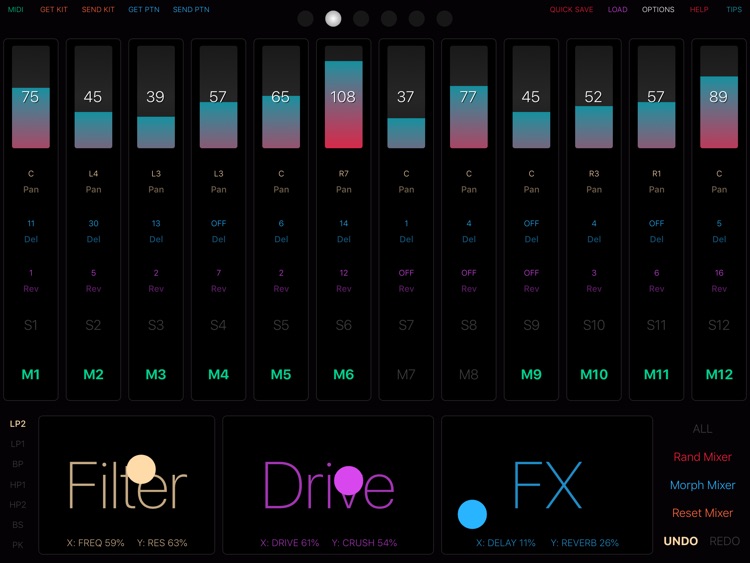Solo track S12
The width and height of the screenshot is (750, 563).
(719, 325)
